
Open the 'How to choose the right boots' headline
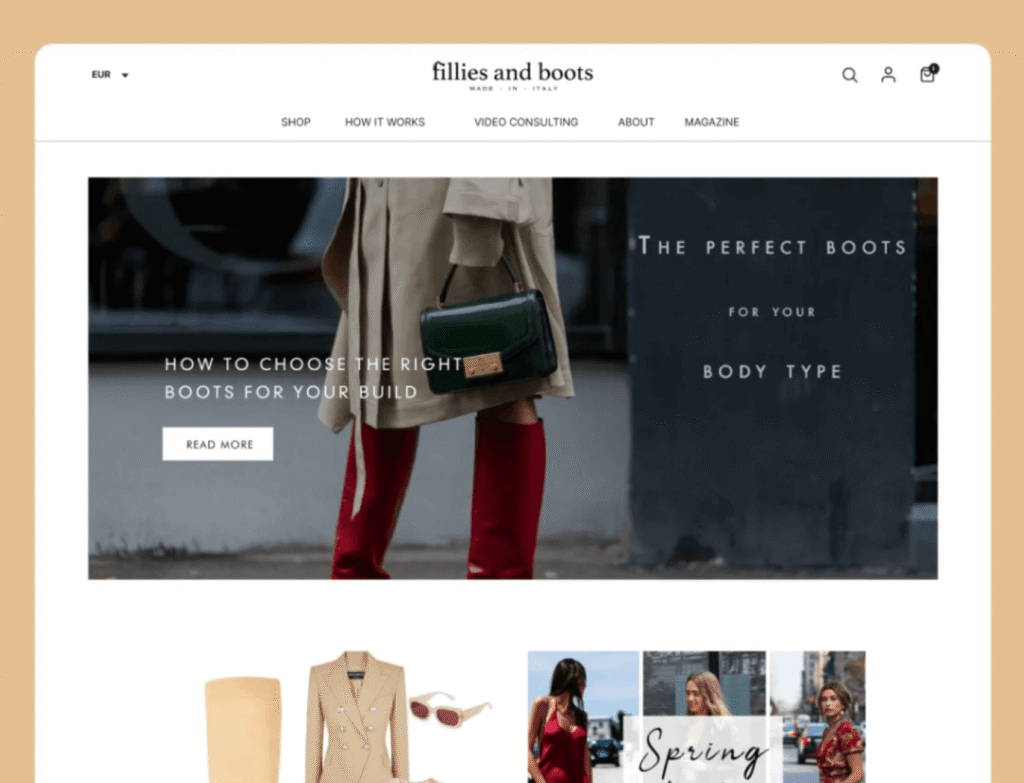(x=313, y=378)
